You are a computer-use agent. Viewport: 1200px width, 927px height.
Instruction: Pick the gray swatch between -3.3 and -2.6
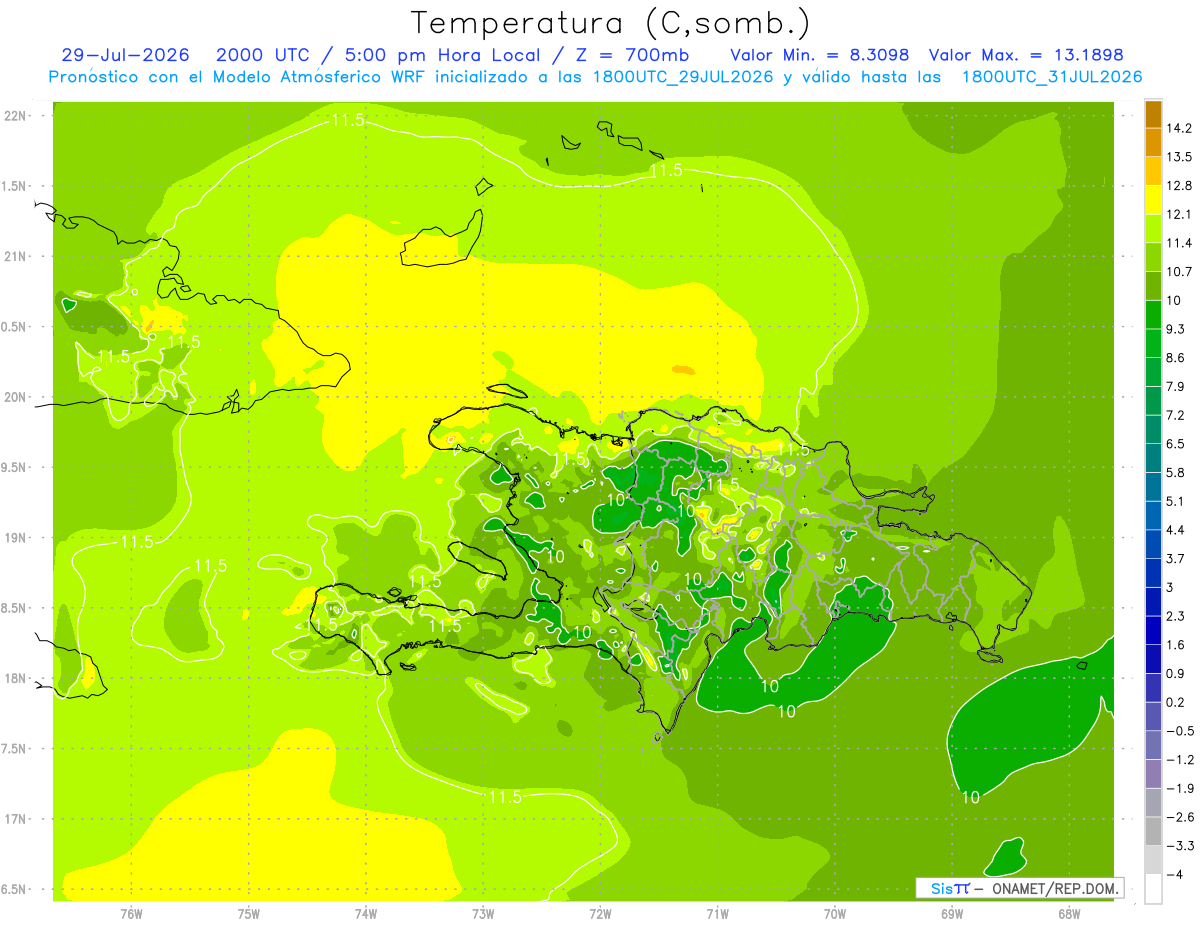(x=1153, y=831)
